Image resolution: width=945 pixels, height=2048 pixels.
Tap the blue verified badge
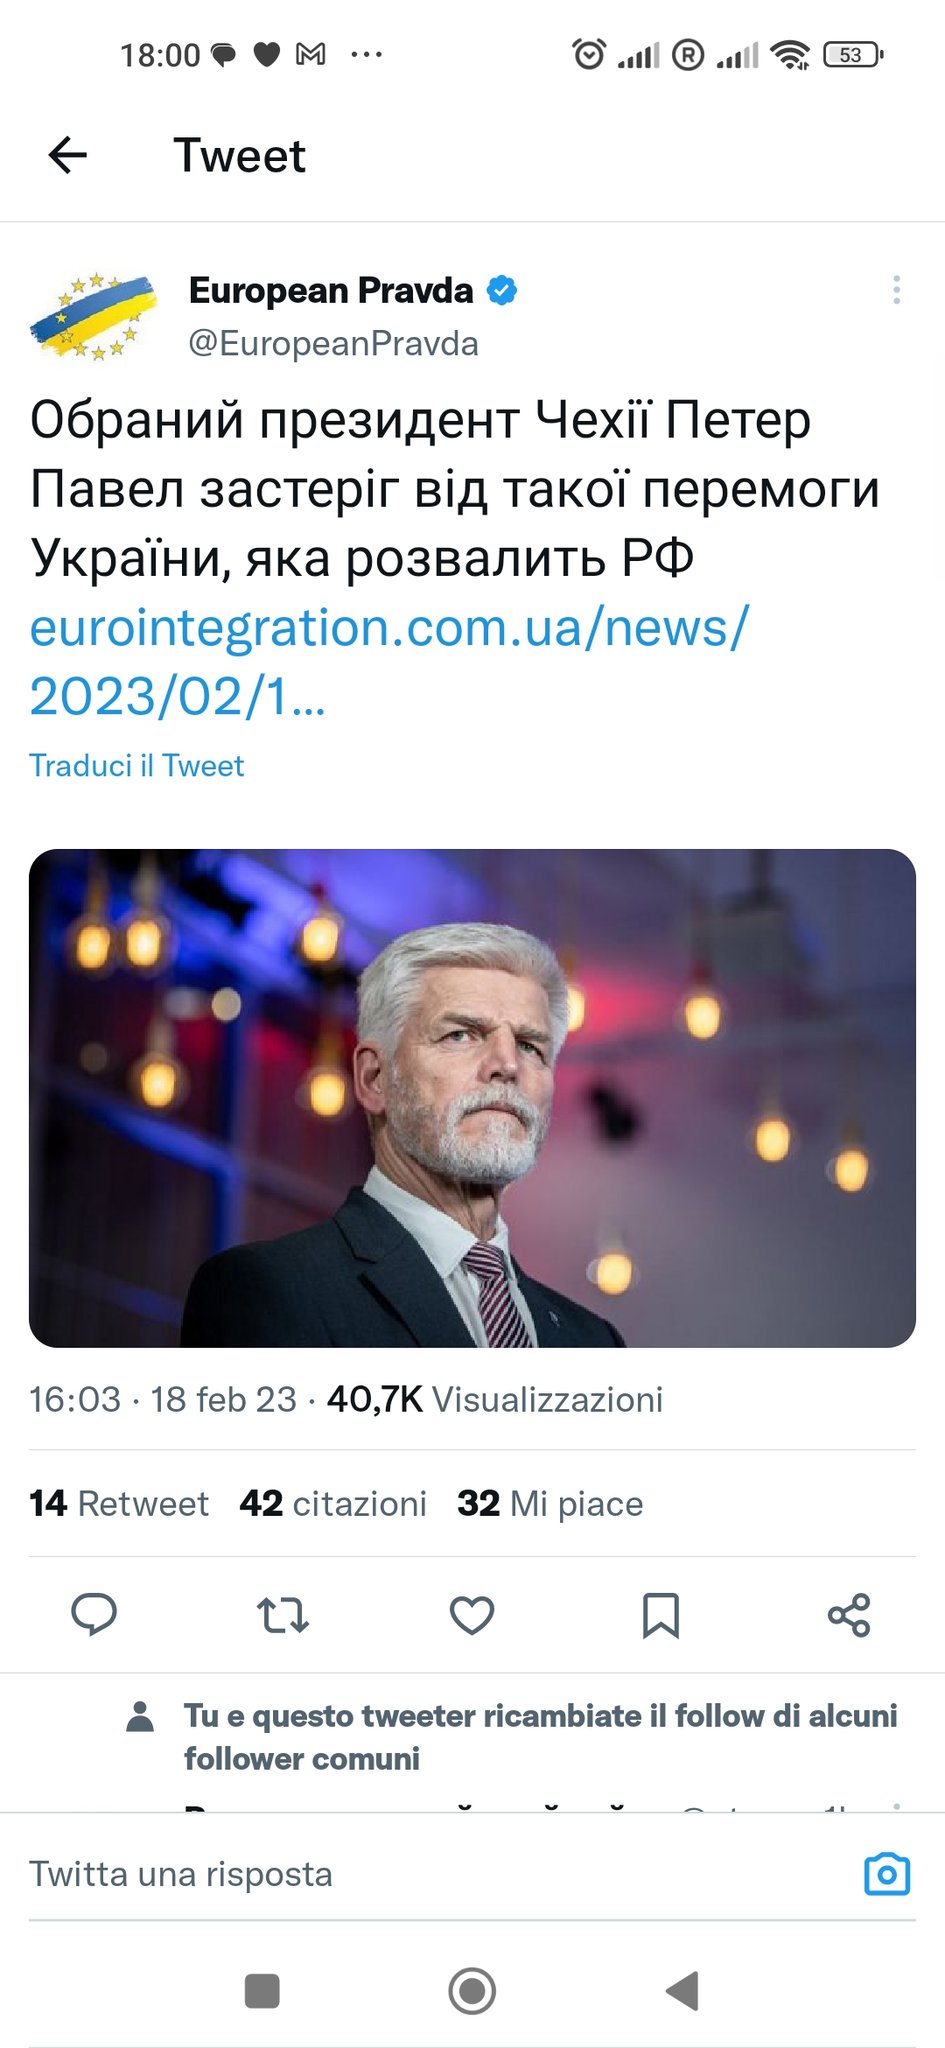[x=502, y=291]
